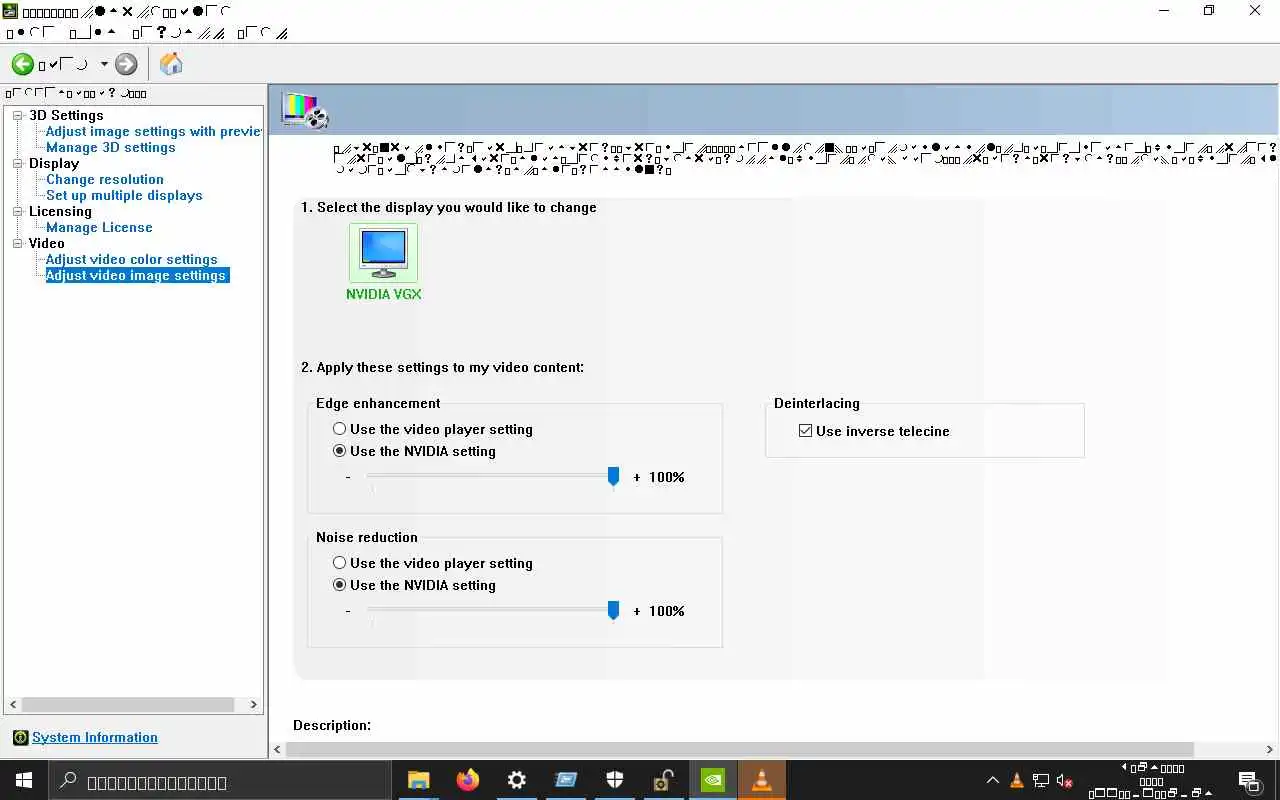Screen dimensions: 1280x800
Task: Click the muted volume tray icon
Action: (1065, 781)
